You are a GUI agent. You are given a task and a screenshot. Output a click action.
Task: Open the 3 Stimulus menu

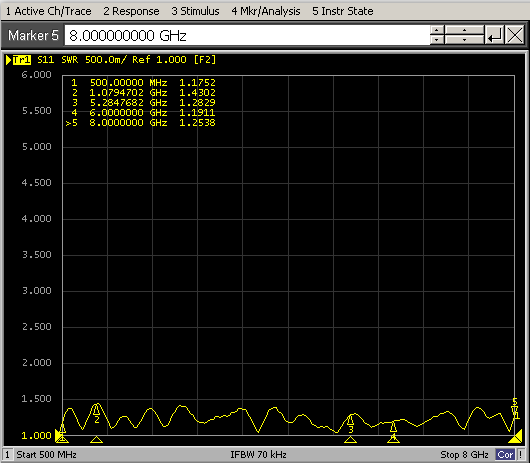(195, 11)
